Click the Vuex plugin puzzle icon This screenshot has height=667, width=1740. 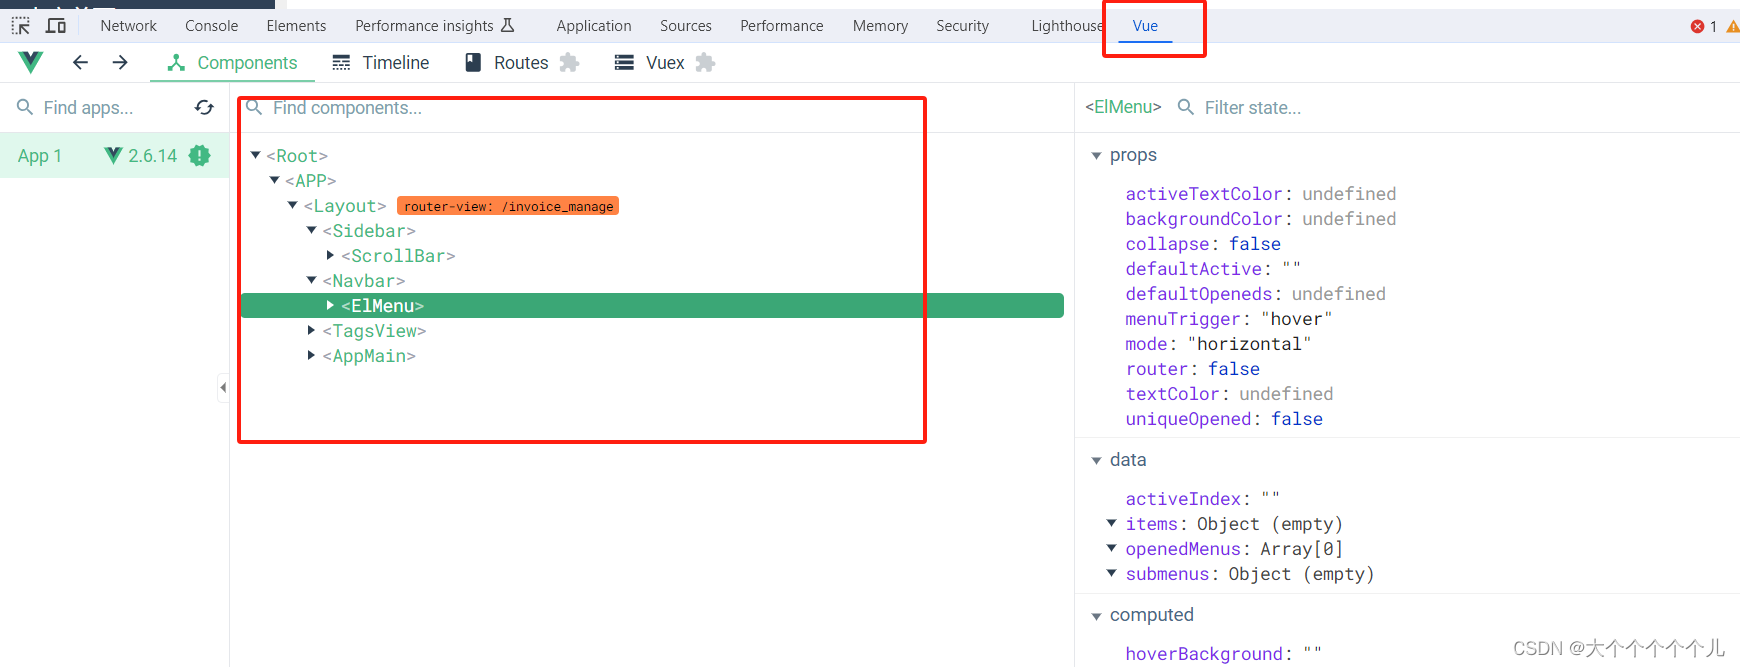point(705,63)
